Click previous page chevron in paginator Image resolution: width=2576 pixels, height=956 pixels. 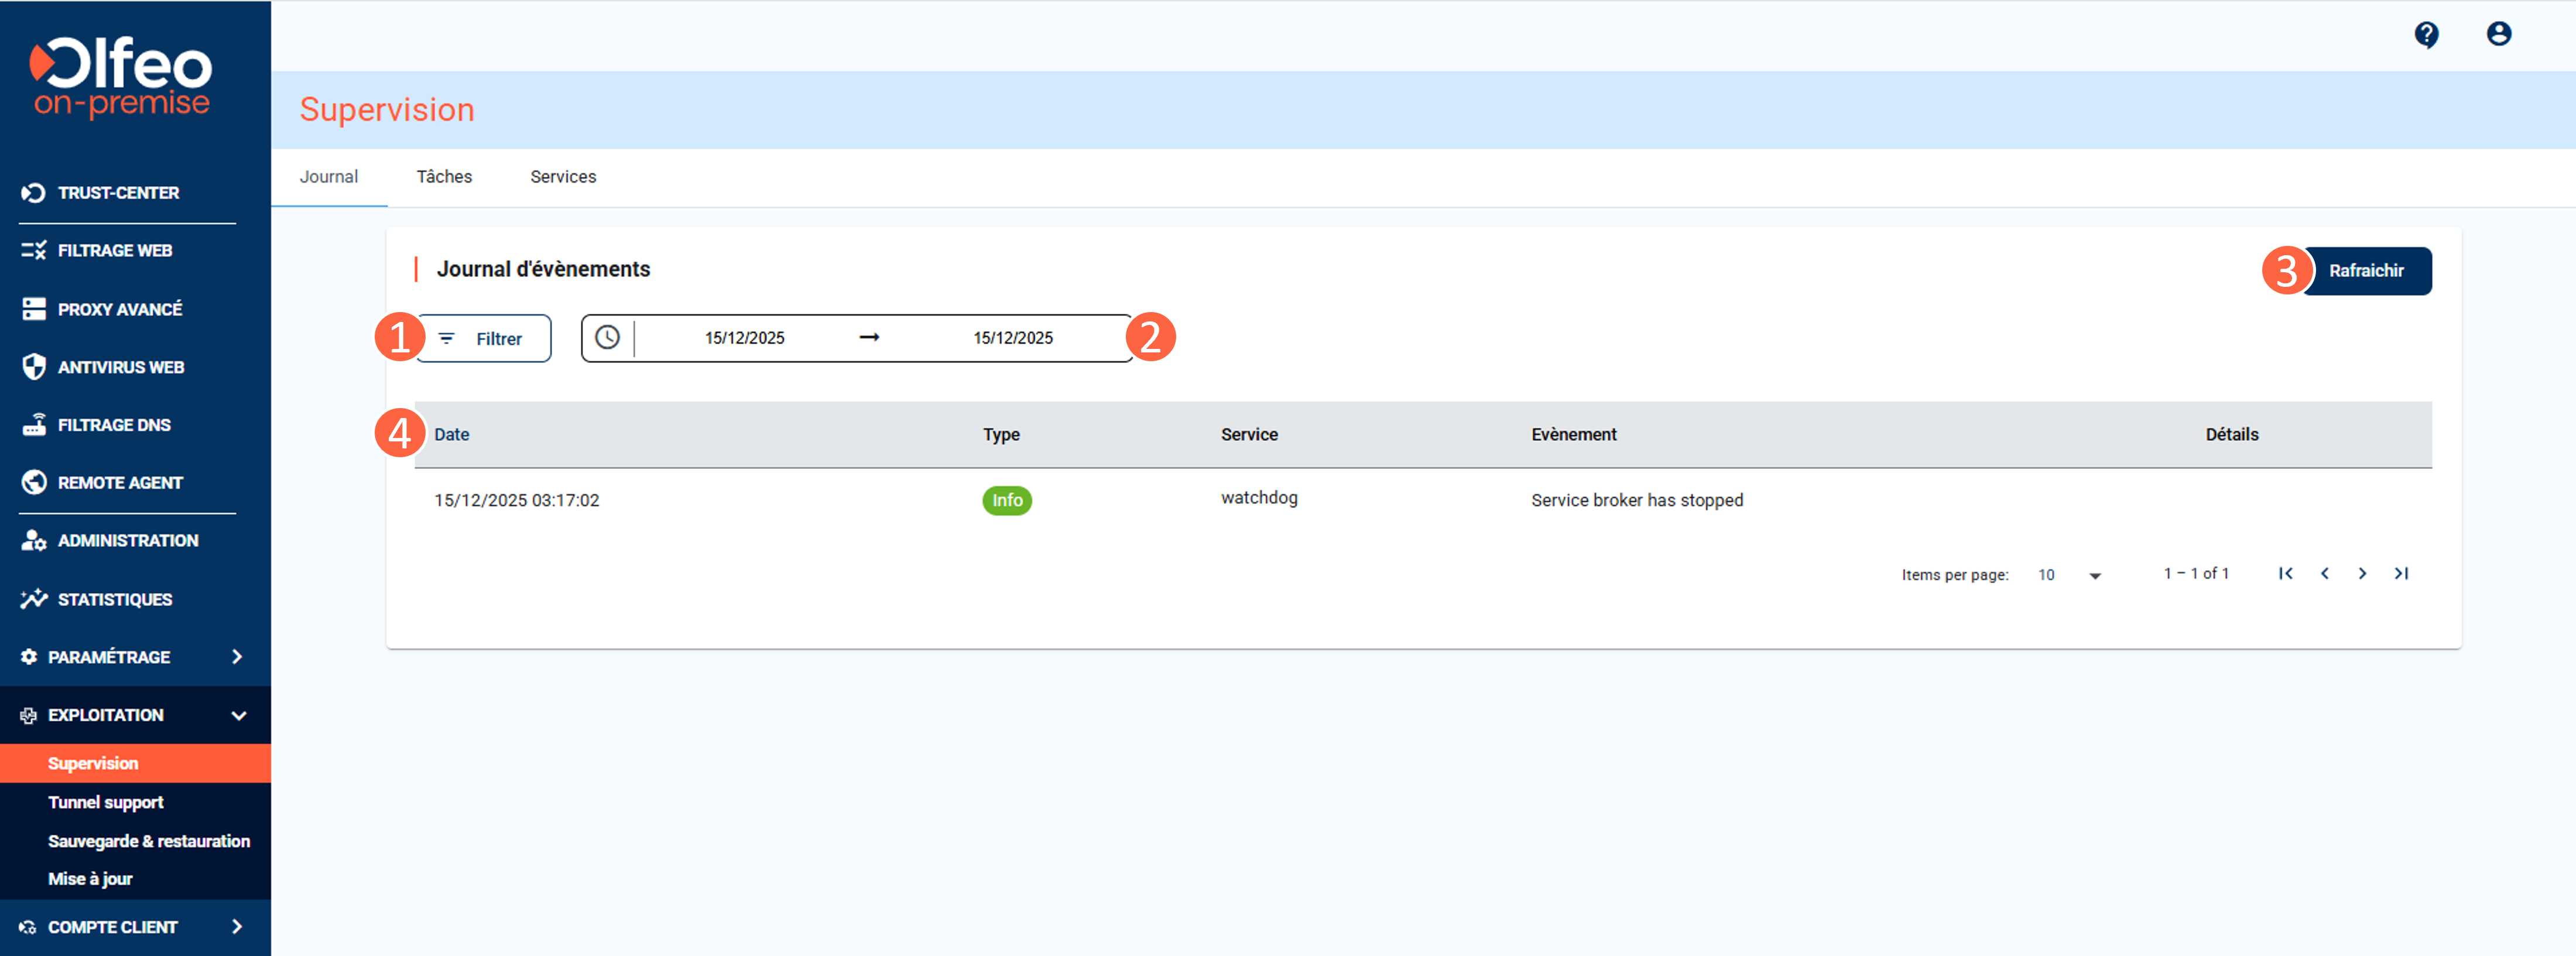(x=2324, y=574)
